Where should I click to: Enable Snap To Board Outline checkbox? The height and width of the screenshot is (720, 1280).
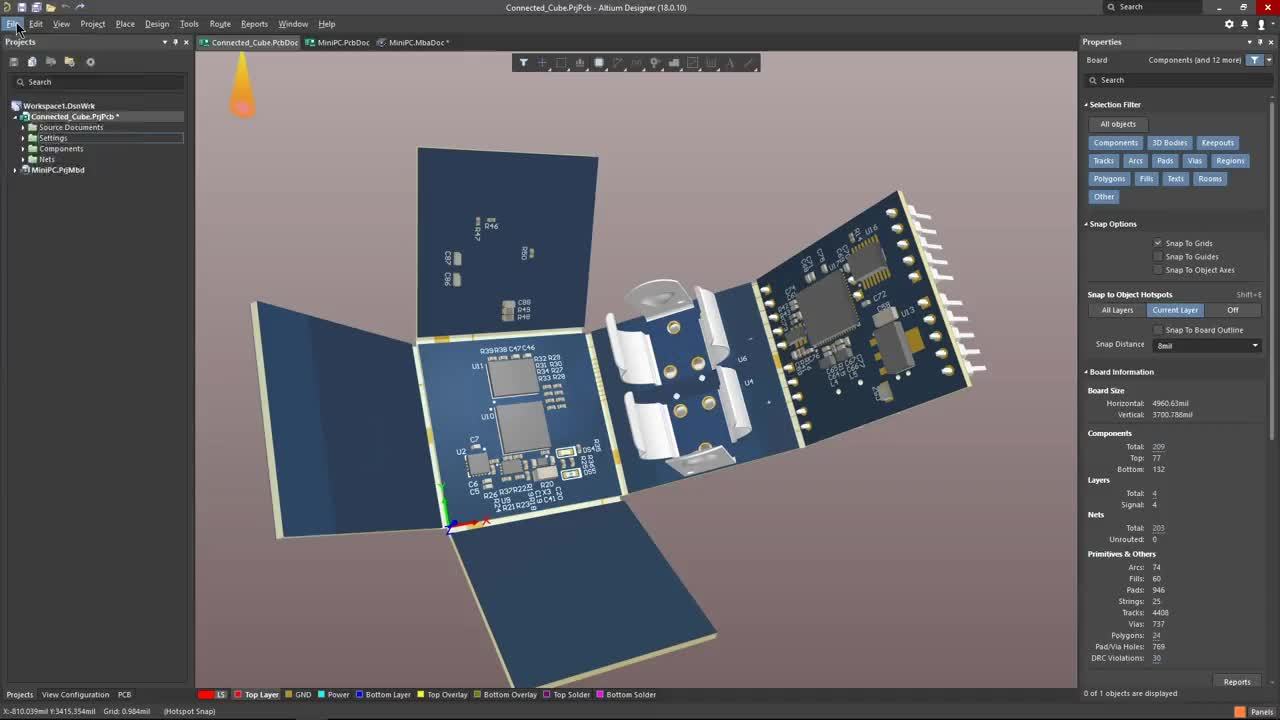tap(1158, 330)
